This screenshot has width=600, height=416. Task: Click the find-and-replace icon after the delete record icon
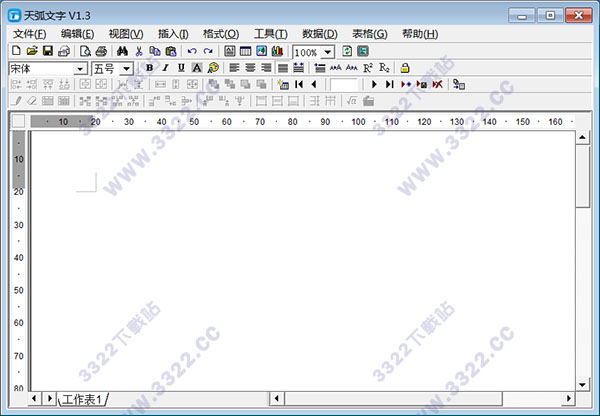(x=459, y=84)
